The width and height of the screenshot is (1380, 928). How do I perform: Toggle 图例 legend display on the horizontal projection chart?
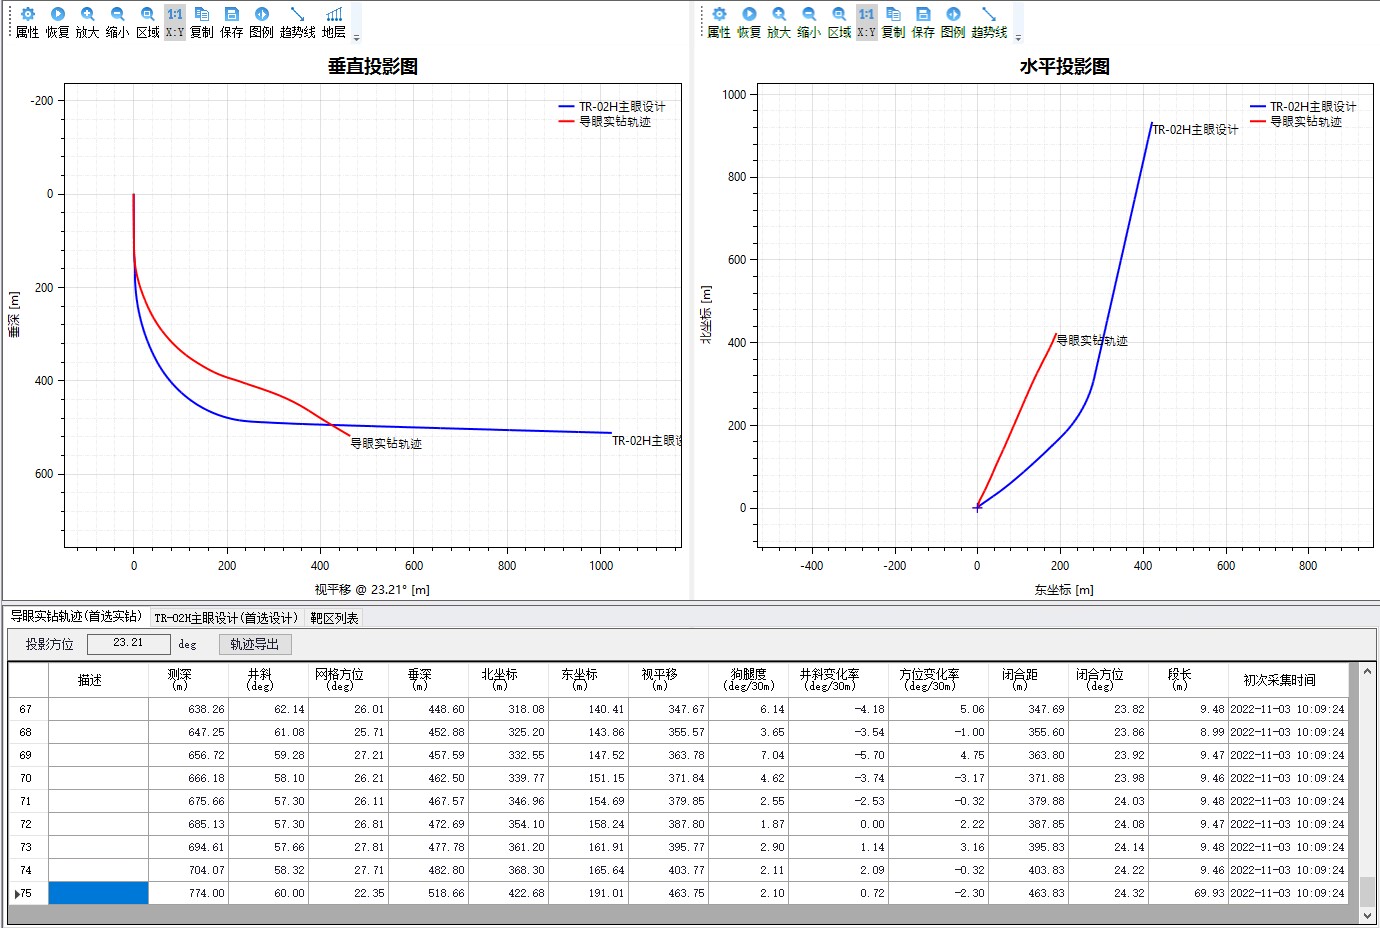(953, 22)
